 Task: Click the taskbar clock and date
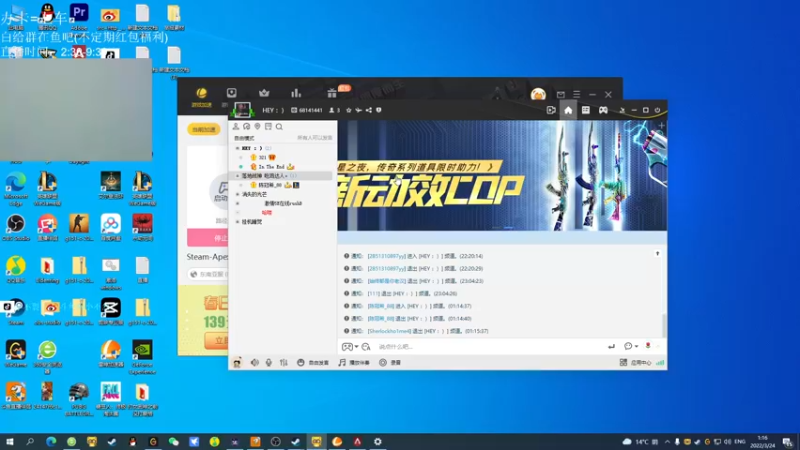[x=762, y=442]
